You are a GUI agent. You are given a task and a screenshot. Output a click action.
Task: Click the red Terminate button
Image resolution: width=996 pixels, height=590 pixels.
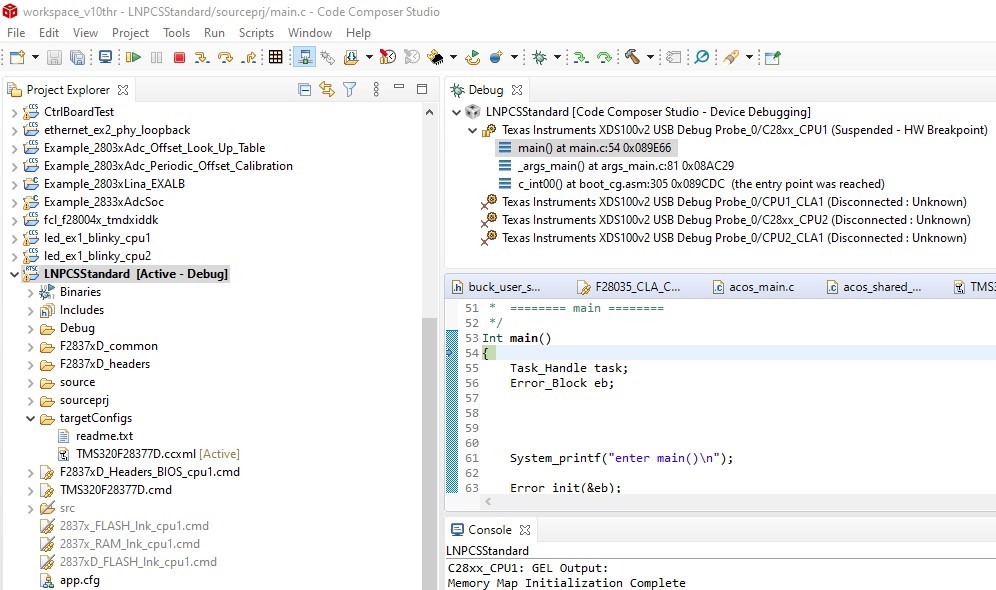(x=179, y=58)
